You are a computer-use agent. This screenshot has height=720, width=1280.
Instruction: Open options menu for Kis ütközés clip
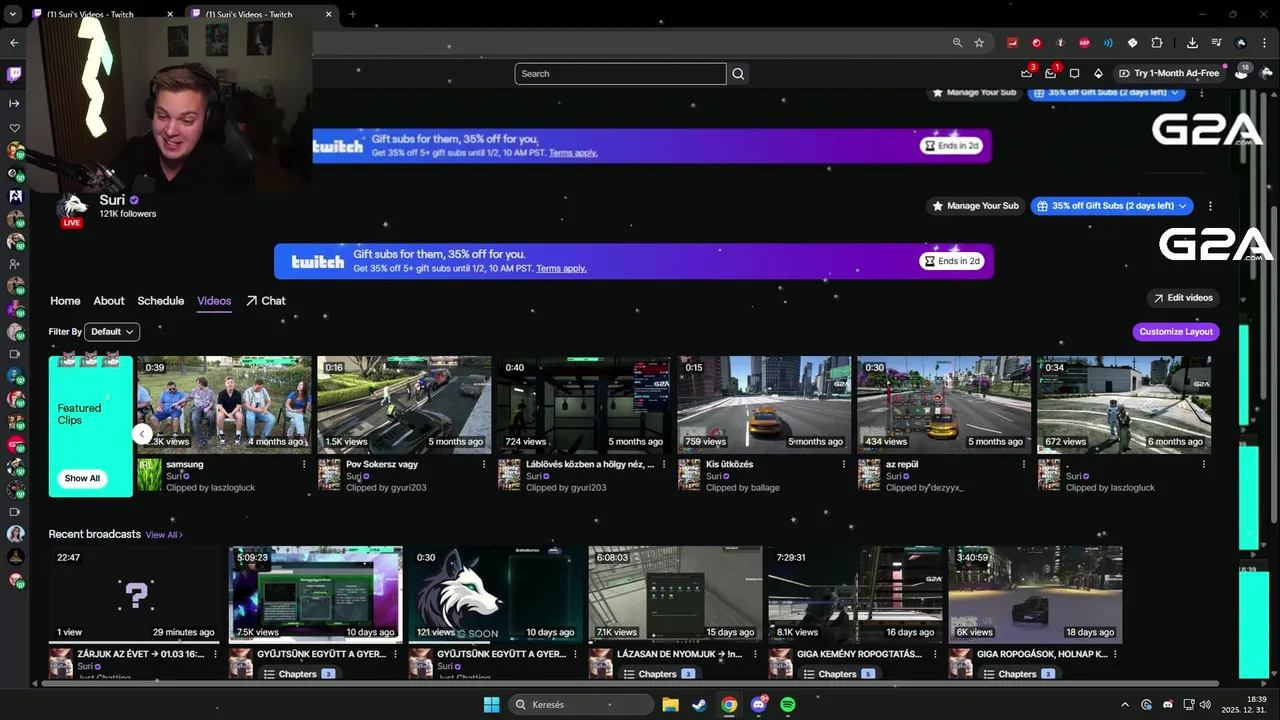pyautogui.click(x=844, y=464)
